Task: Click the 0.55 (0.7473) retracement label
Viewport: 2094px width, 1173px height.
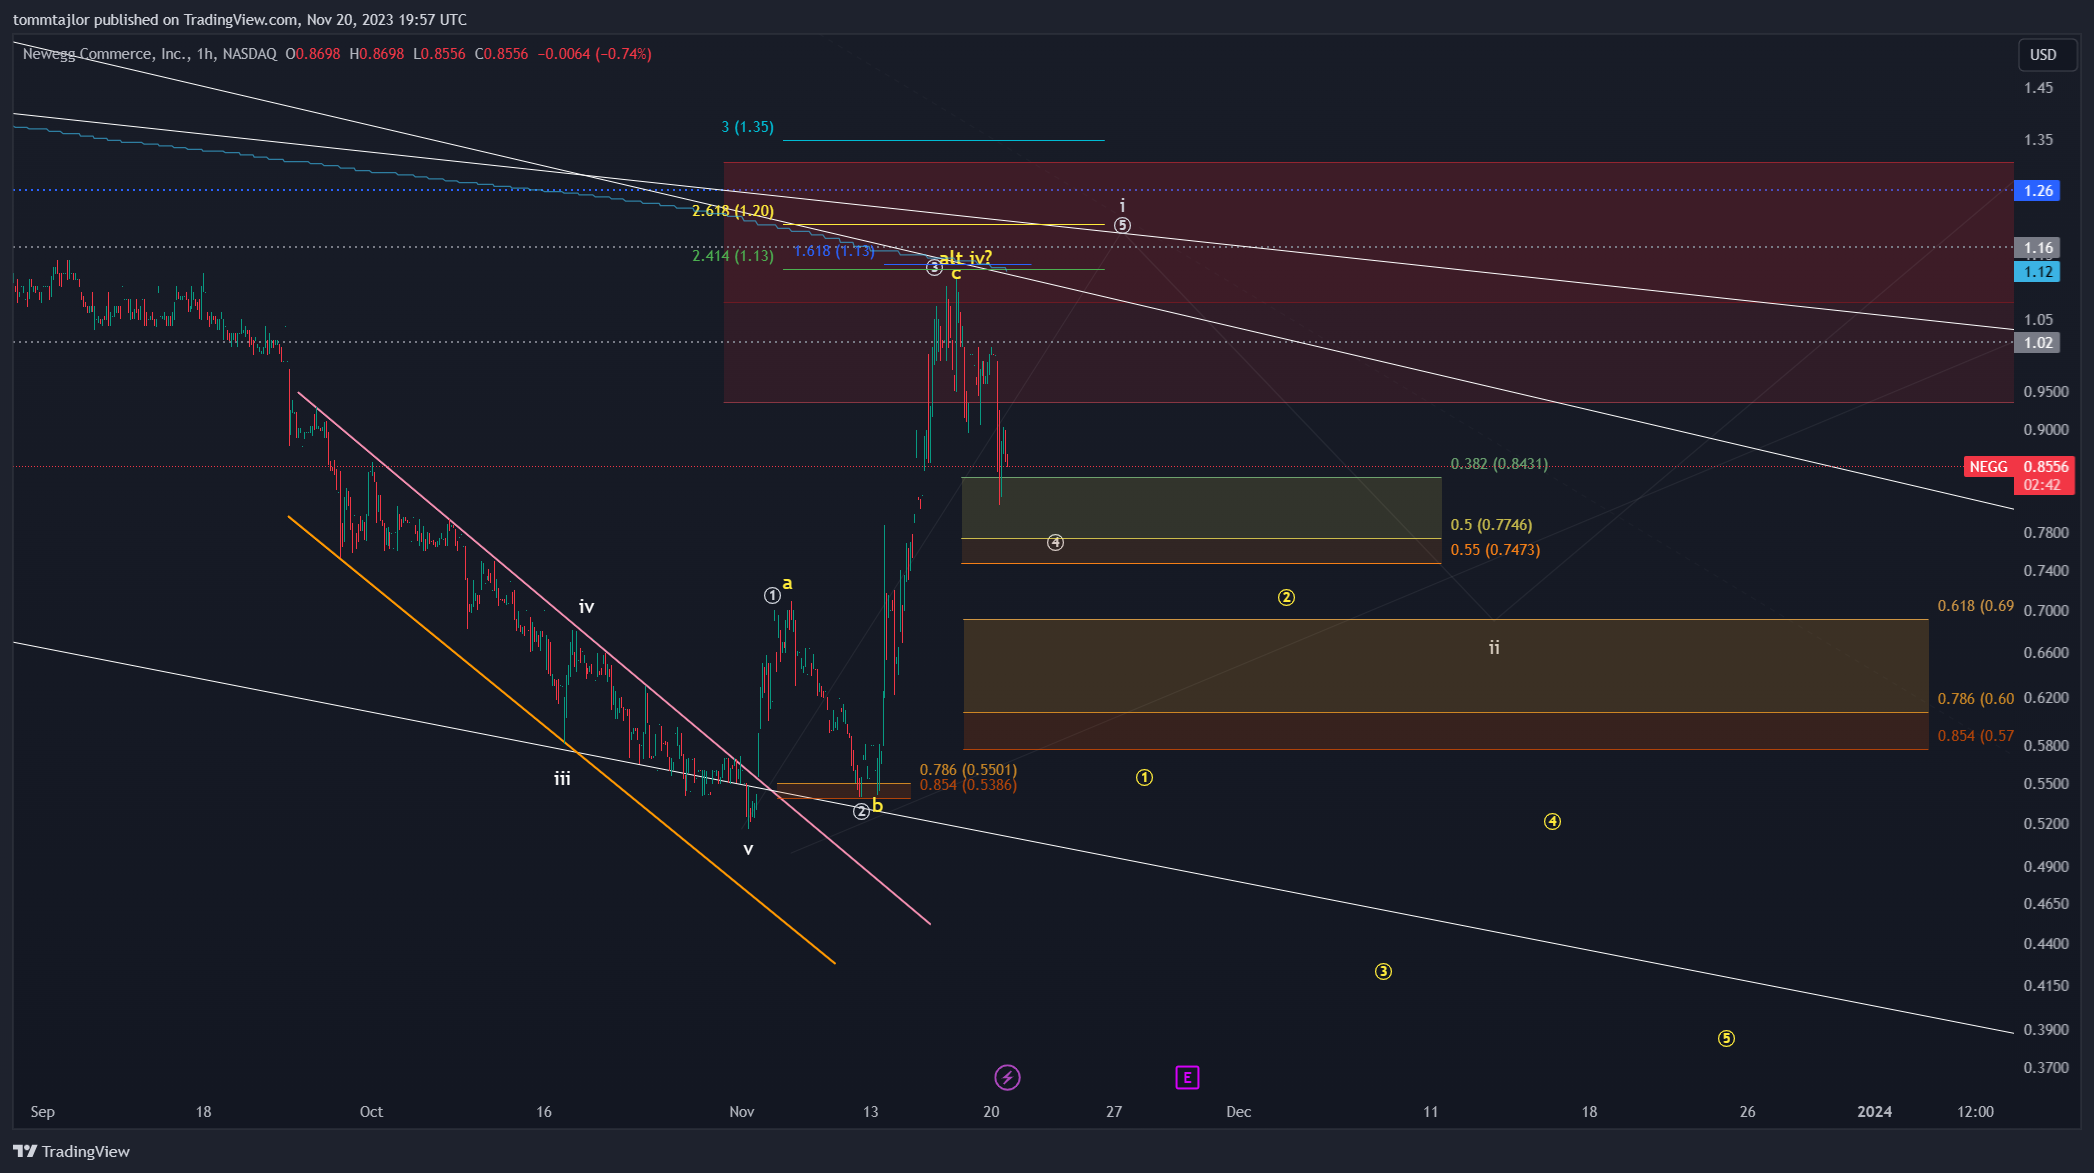Action: [x=1495, y=549]
